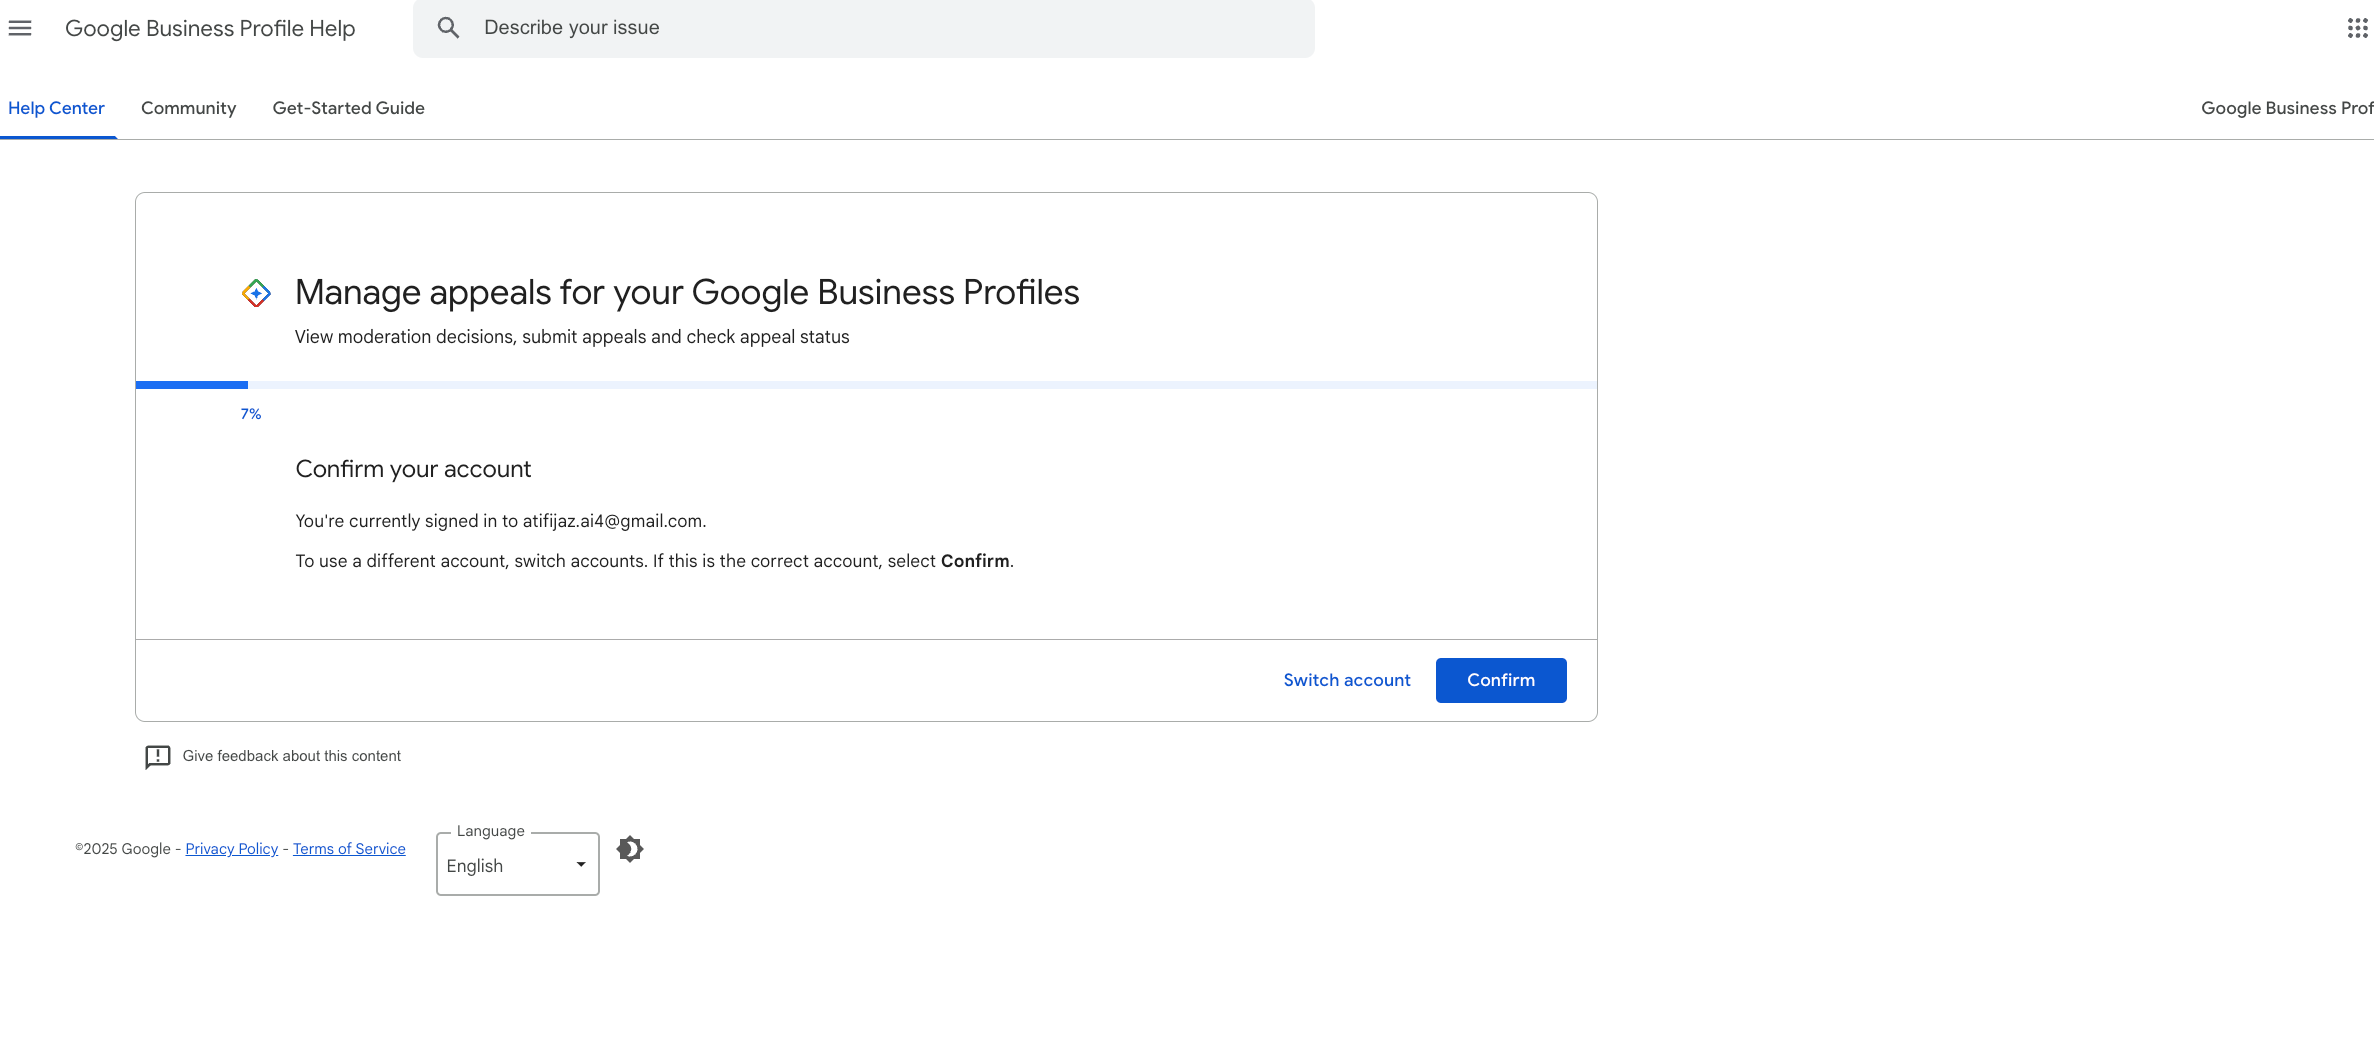2374x1042 pixels.
Task: Switch to the Community tab
Action: tap(188, 108)
